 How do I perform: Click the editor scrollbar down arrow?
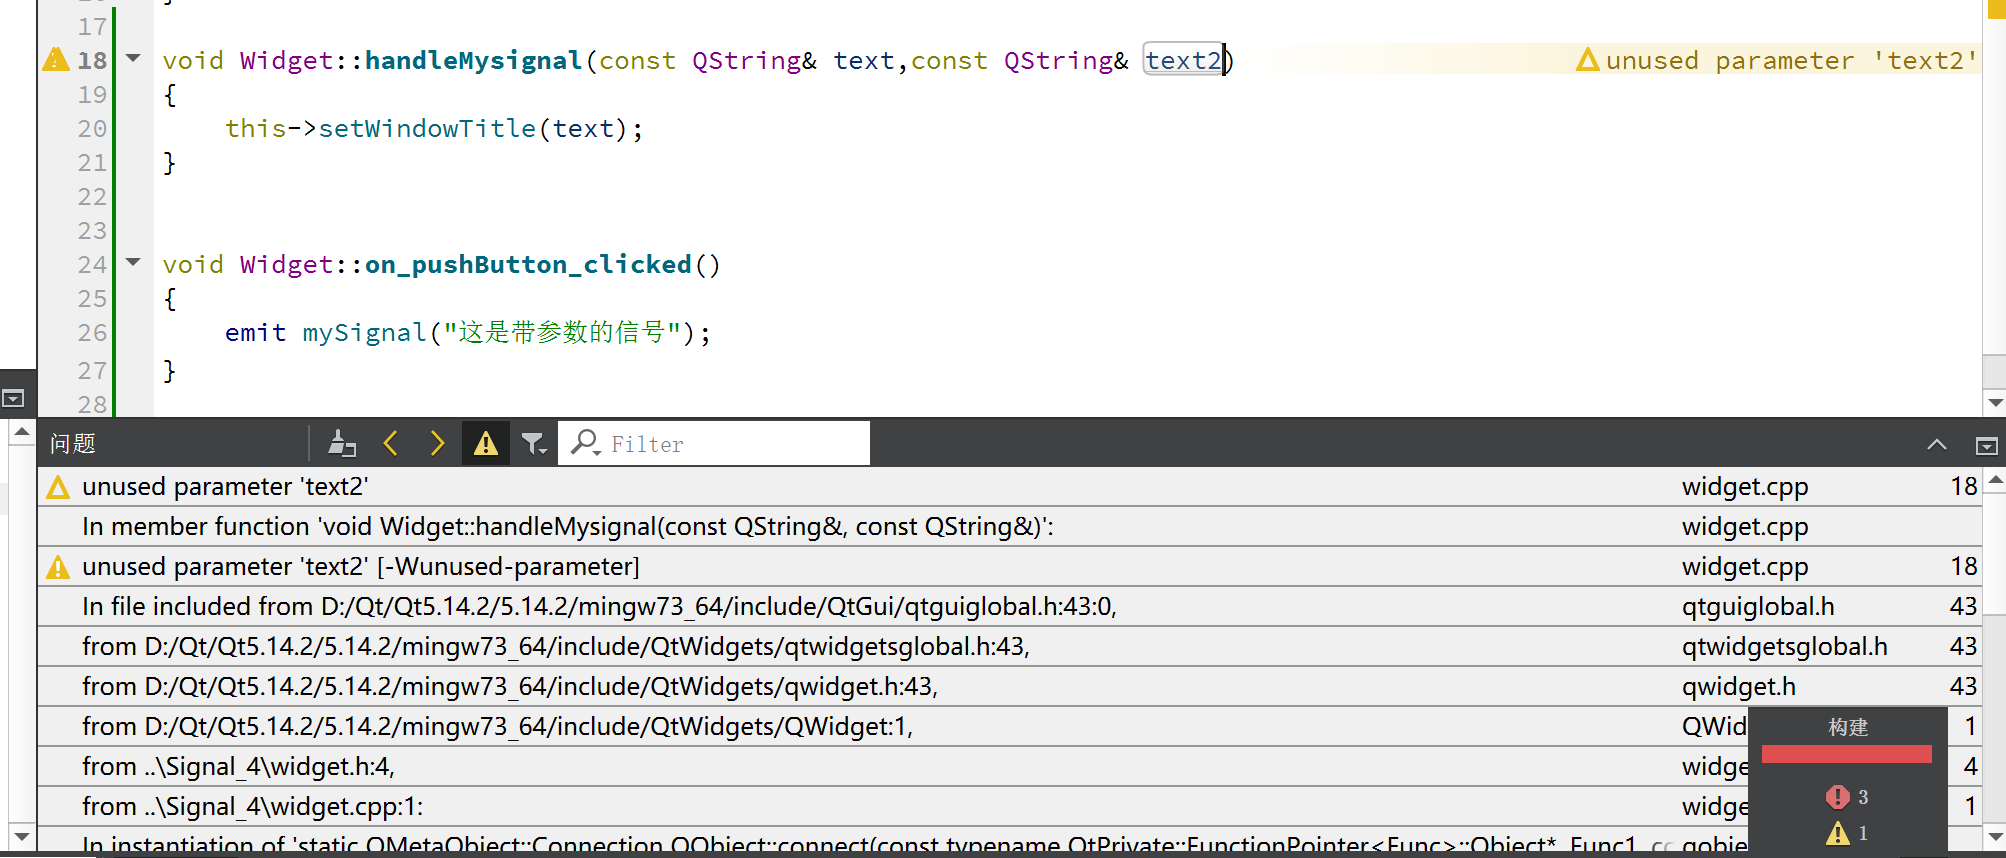[x=1995, y=403]
